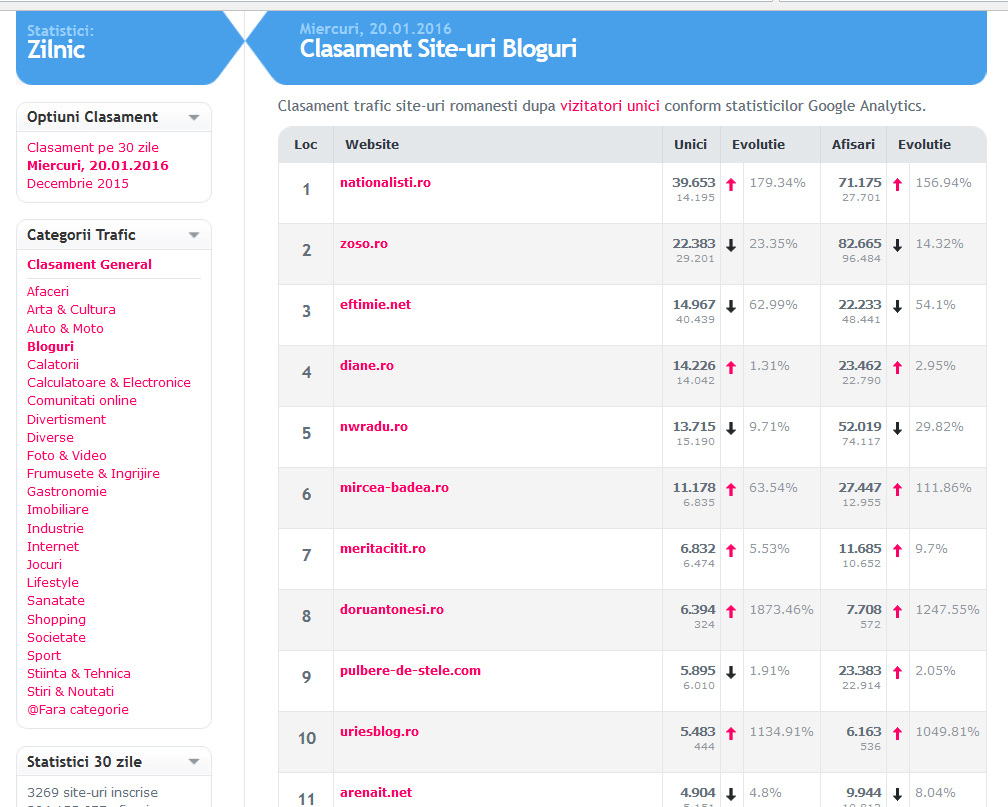Click the Zilnic statistics header
The image size is (1008, 807).
pos(56,50)
